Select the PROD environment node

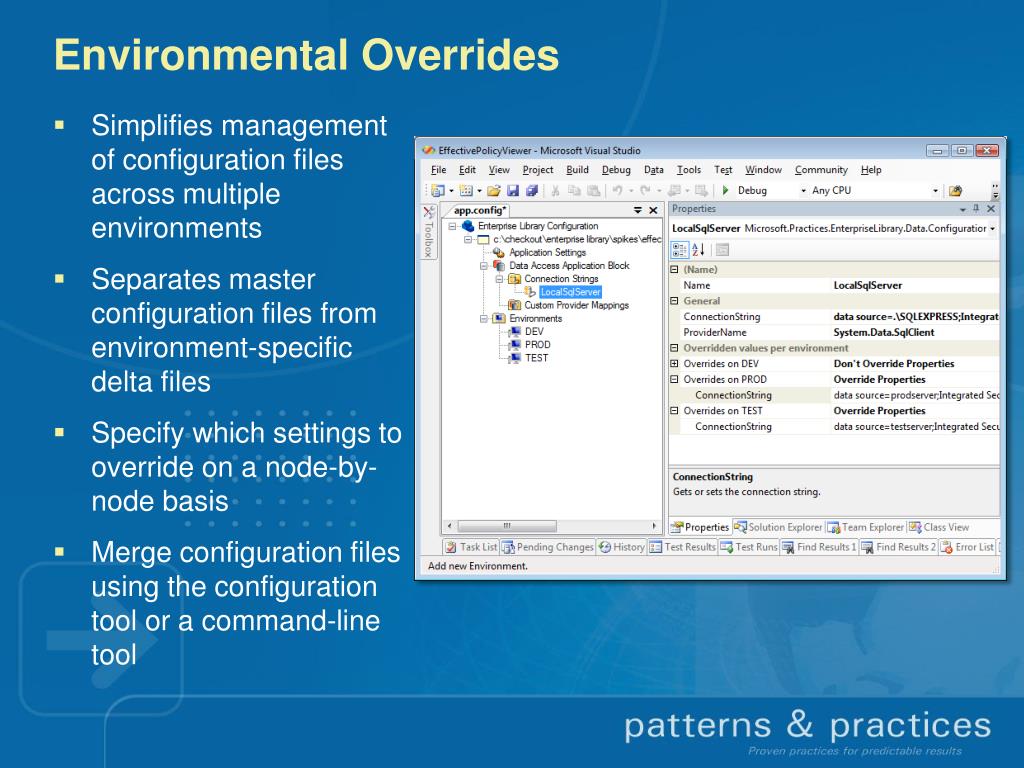click(x=537, y=345)
